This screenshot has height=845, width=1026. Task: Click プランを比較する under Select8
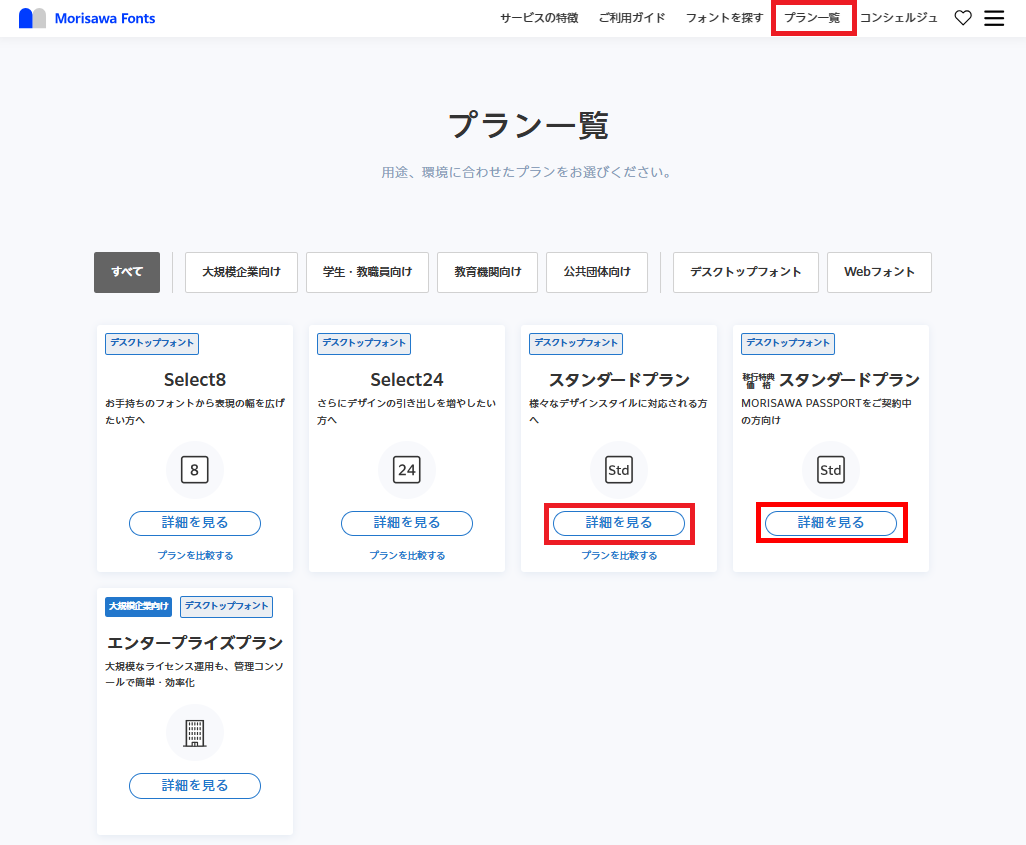click(195, 556)
